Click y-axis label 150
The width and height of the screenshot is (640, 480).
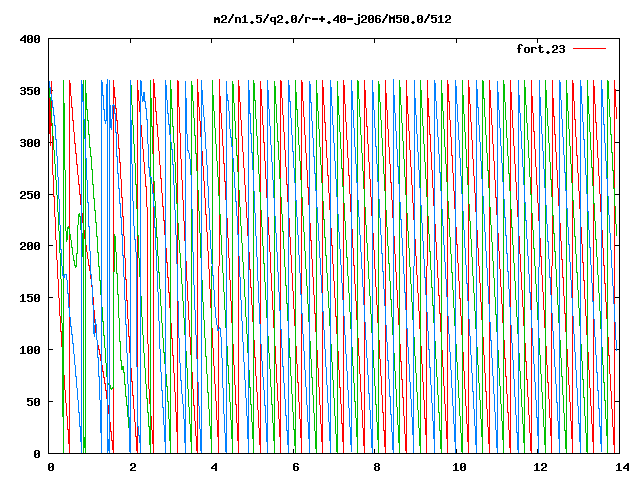click(x=30, y=298)
